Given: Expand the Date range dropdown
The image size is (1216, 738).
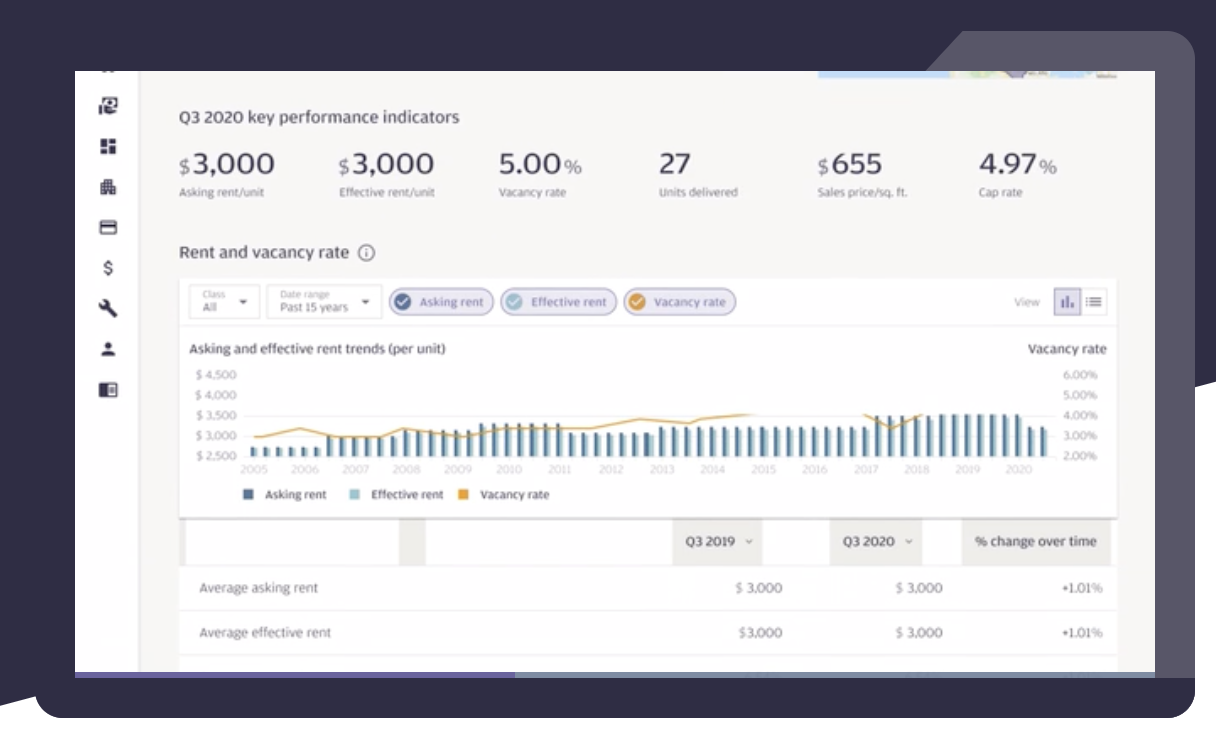Looking at the screenshot, I should (324, 302).
